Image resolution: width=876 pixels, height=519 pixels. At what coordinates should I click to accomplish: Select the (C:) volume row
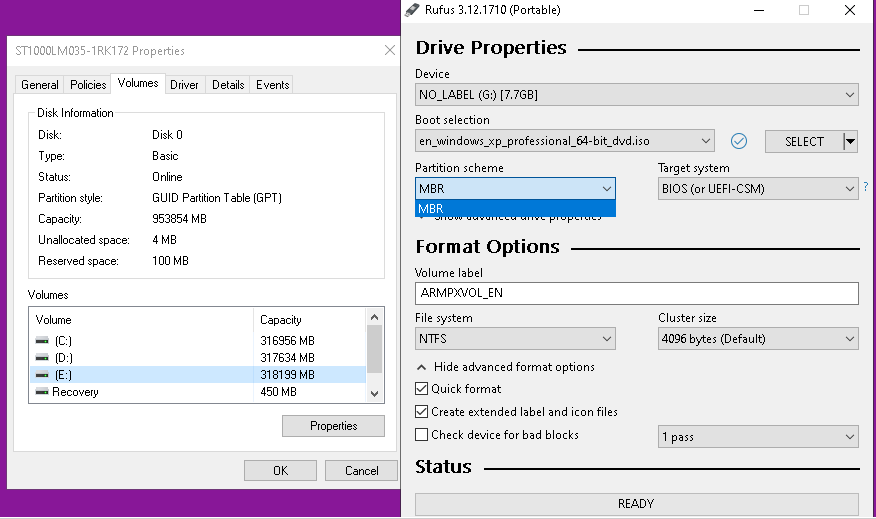pyautogui.click(x=198, y=340)
